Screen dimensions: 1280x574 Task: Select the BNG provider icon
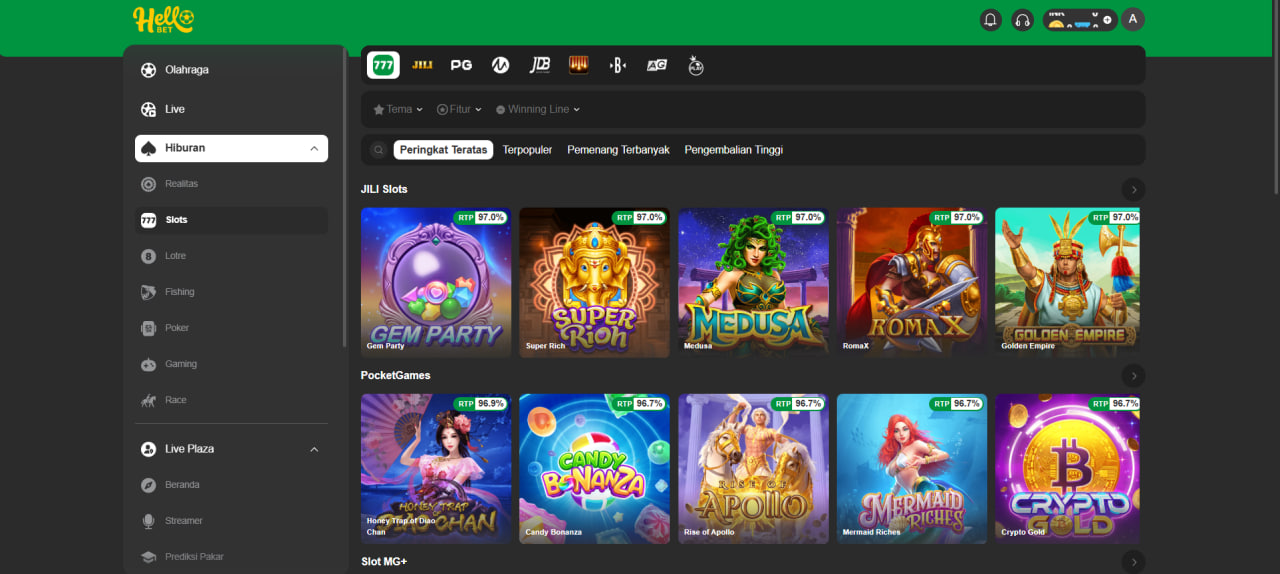tap(618, 65)
